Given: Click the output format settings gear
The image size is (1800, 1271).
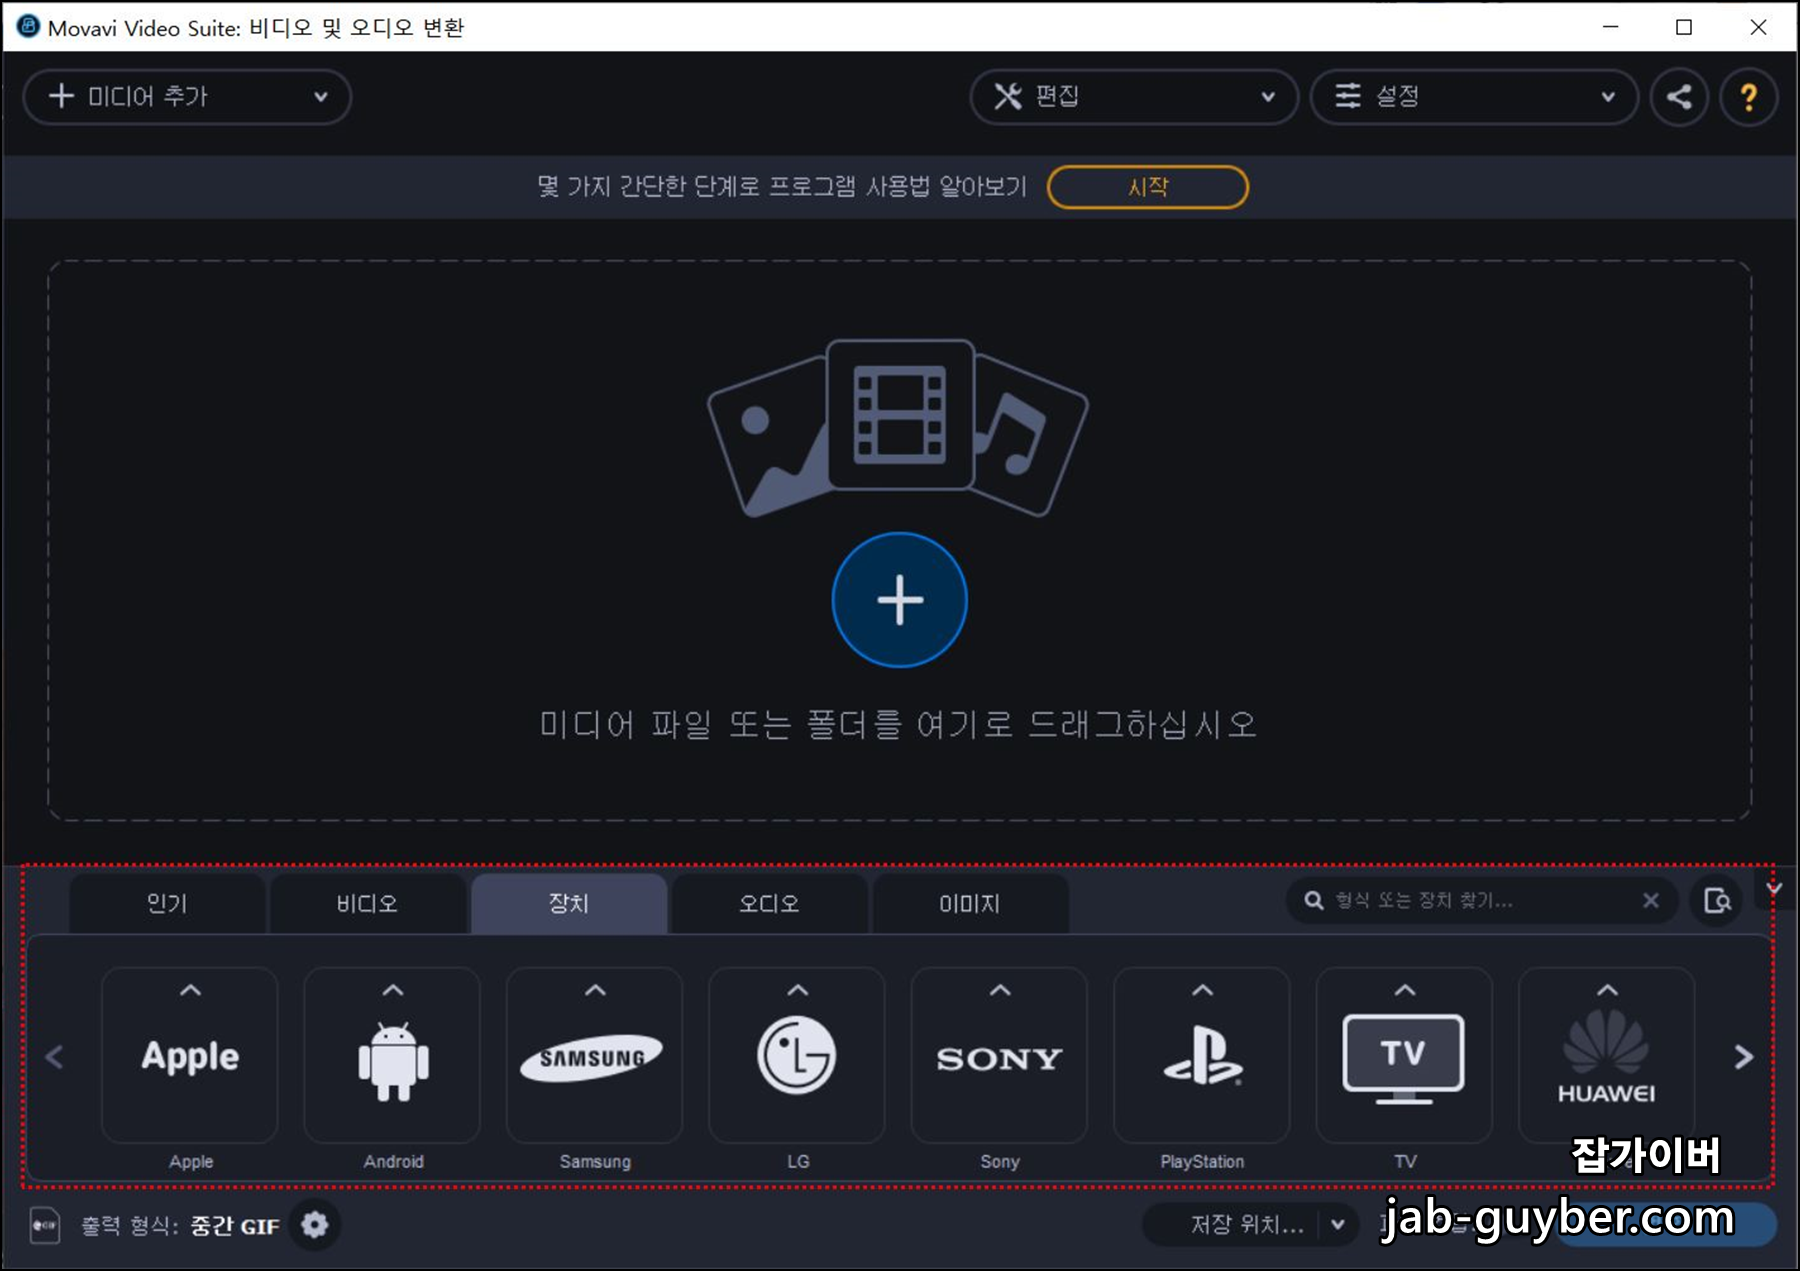Looking at the screenshot, I should click(x=315, y=1225).
